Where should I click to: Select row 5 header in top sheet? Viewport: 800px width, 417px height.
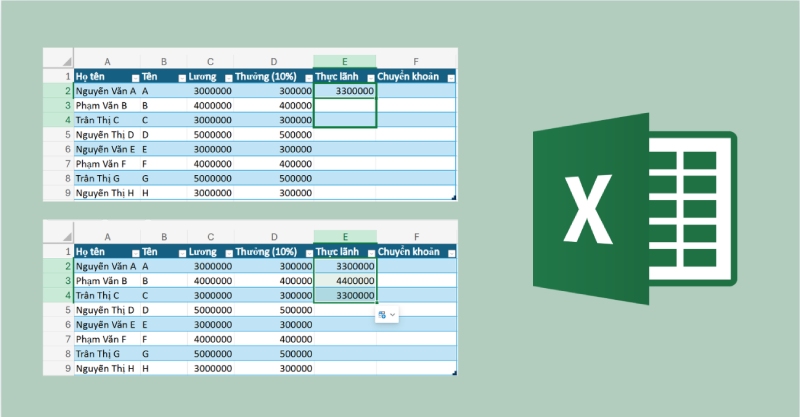tap(59, 135)
